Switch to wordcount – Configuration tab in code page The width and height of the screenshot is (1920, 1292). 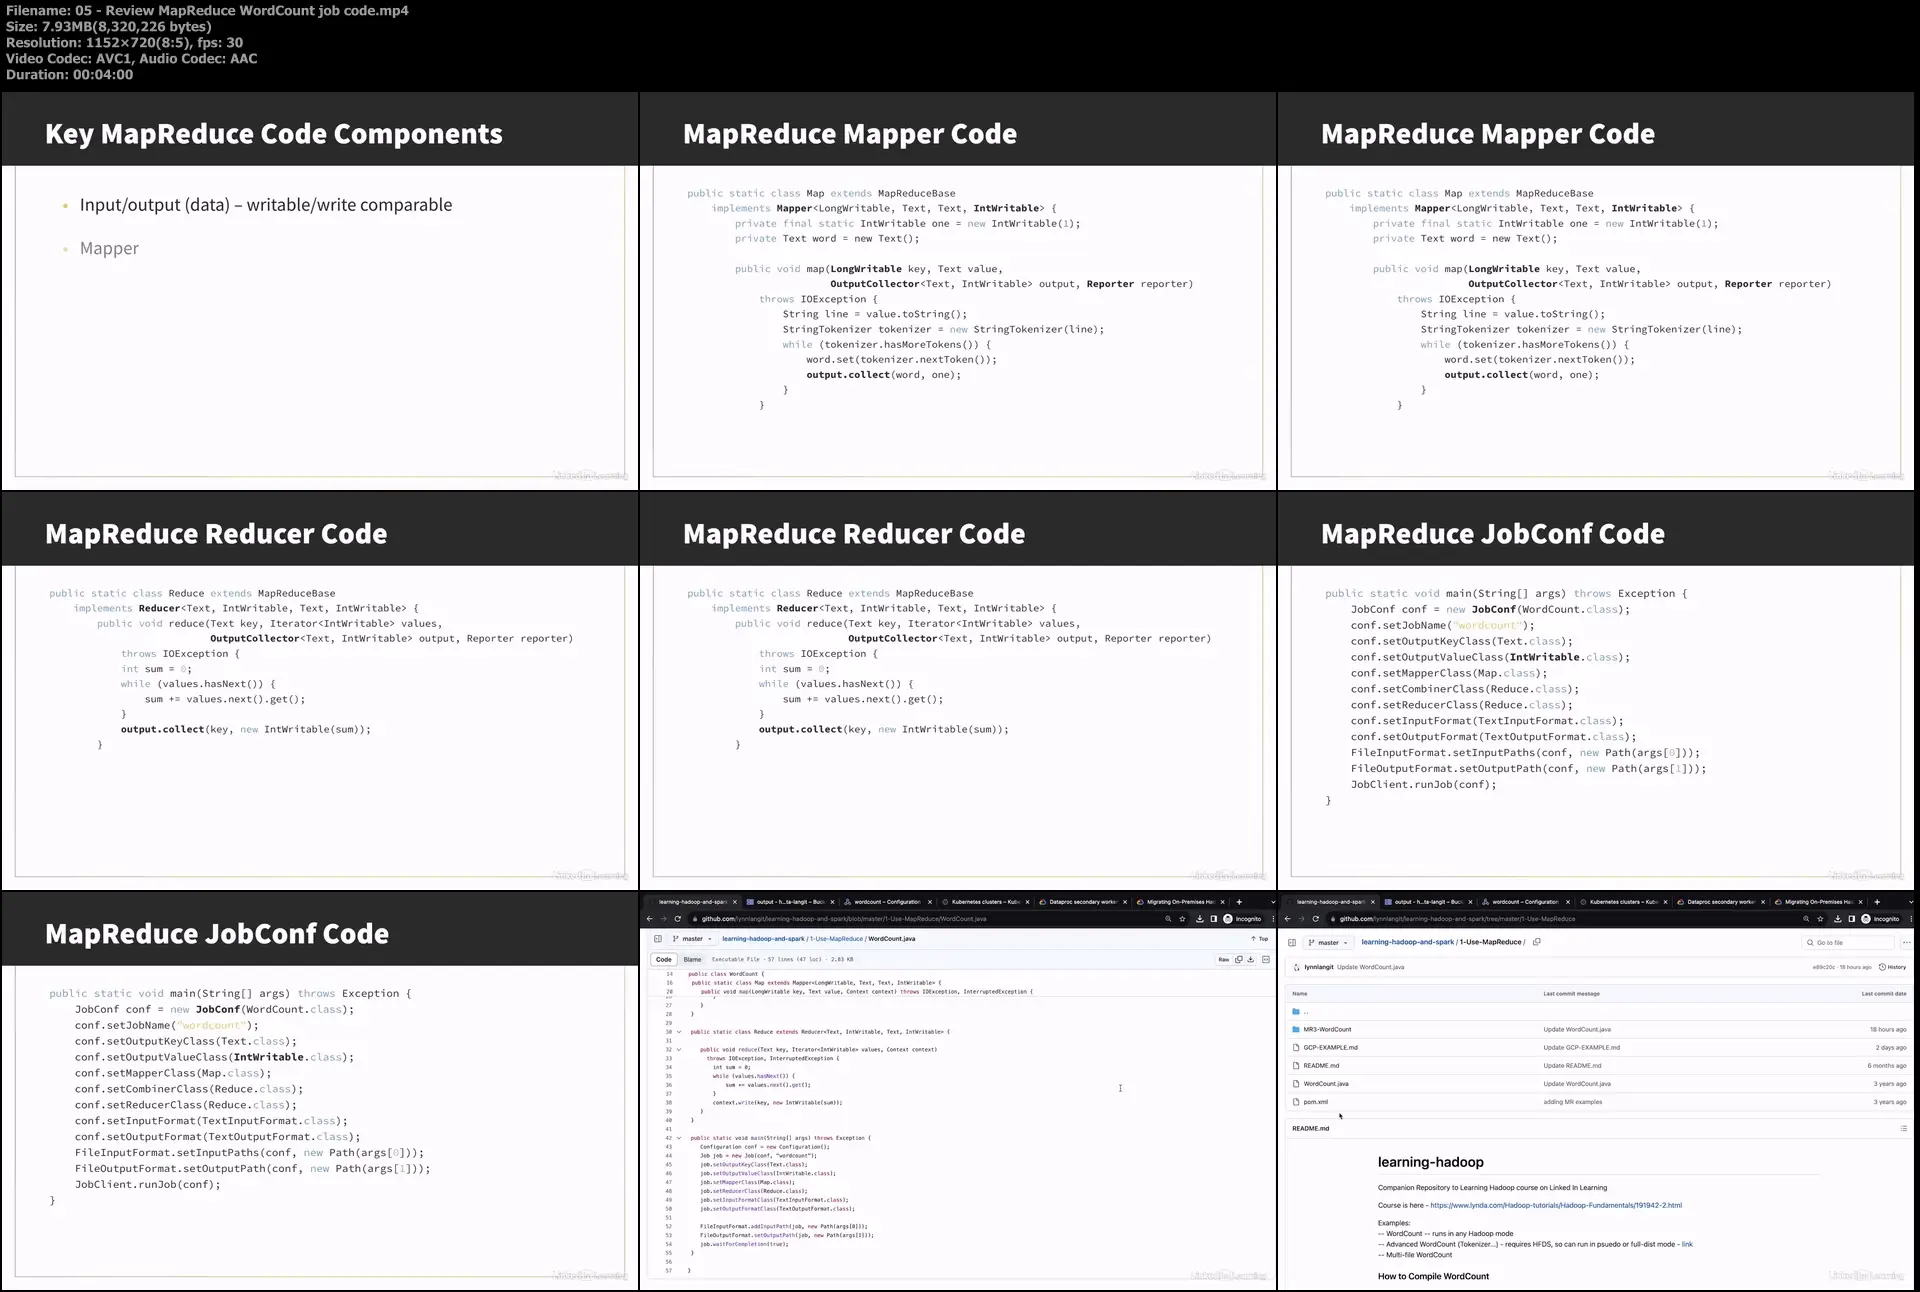pyautogui.click(x=886, y=902)
